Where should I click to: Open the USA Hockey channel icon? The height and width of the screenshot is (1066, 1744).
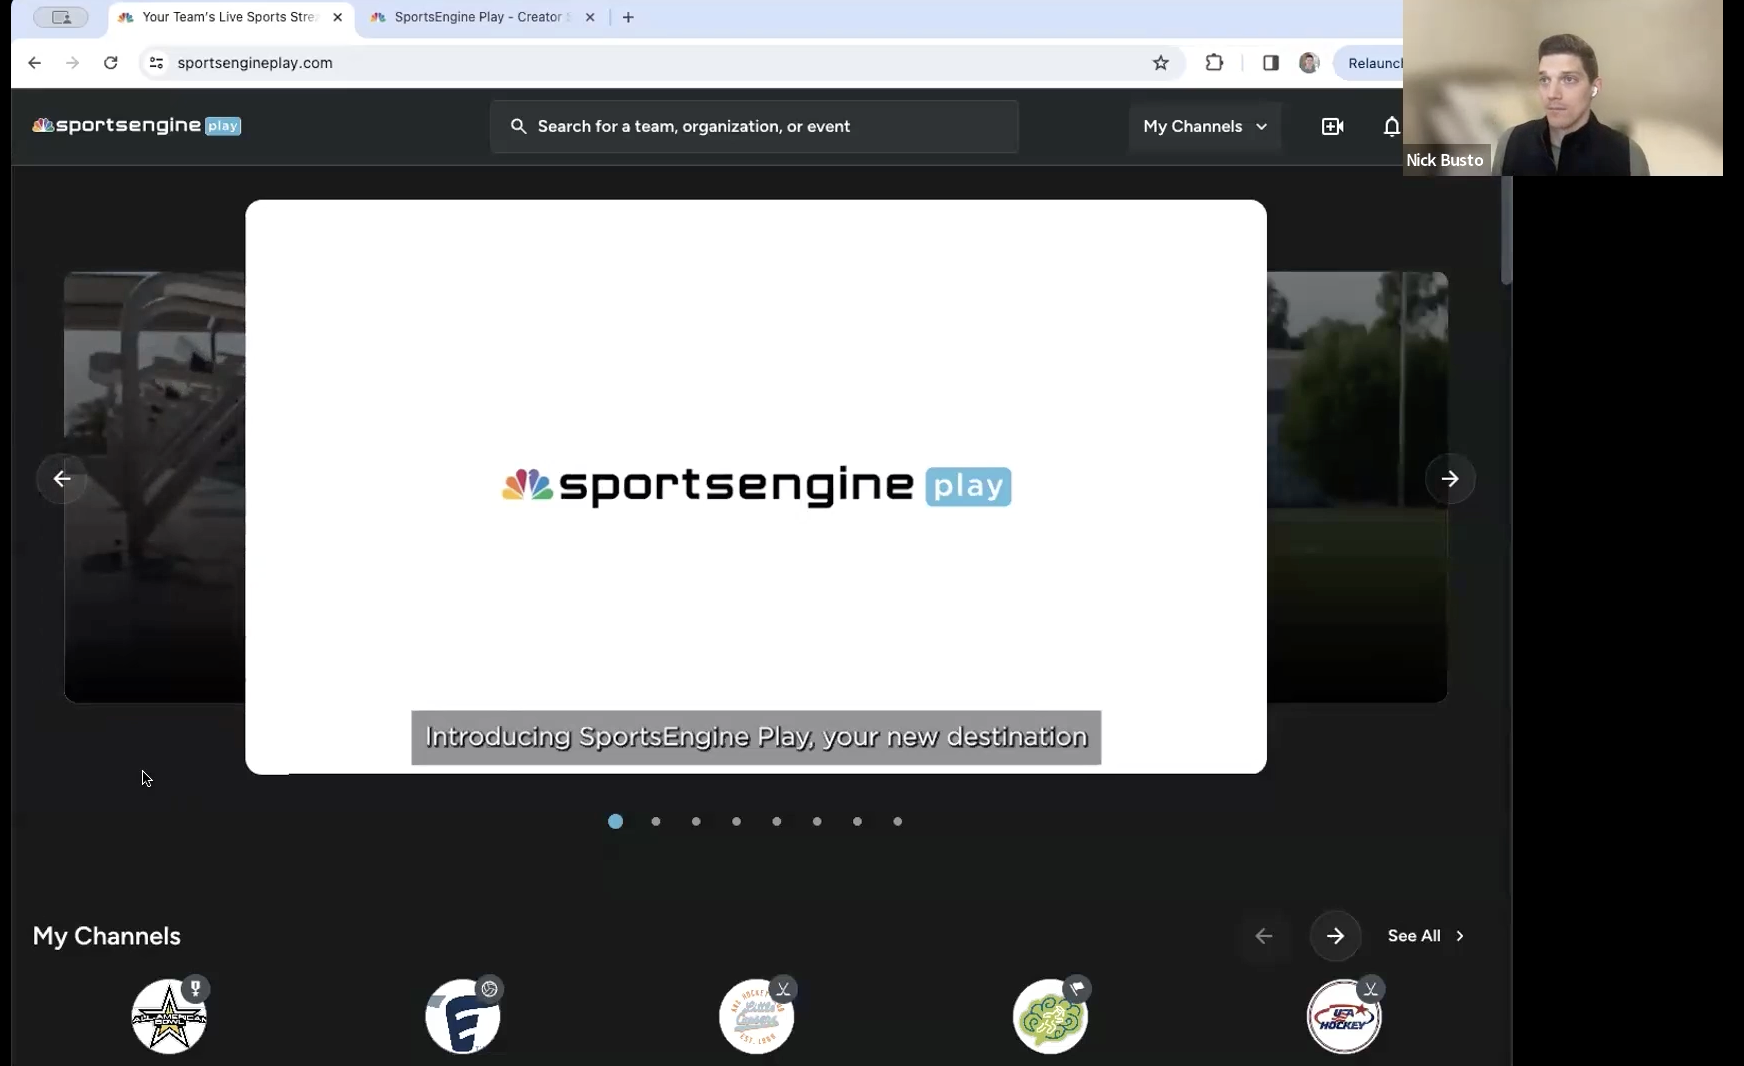pos(1343,1016)
